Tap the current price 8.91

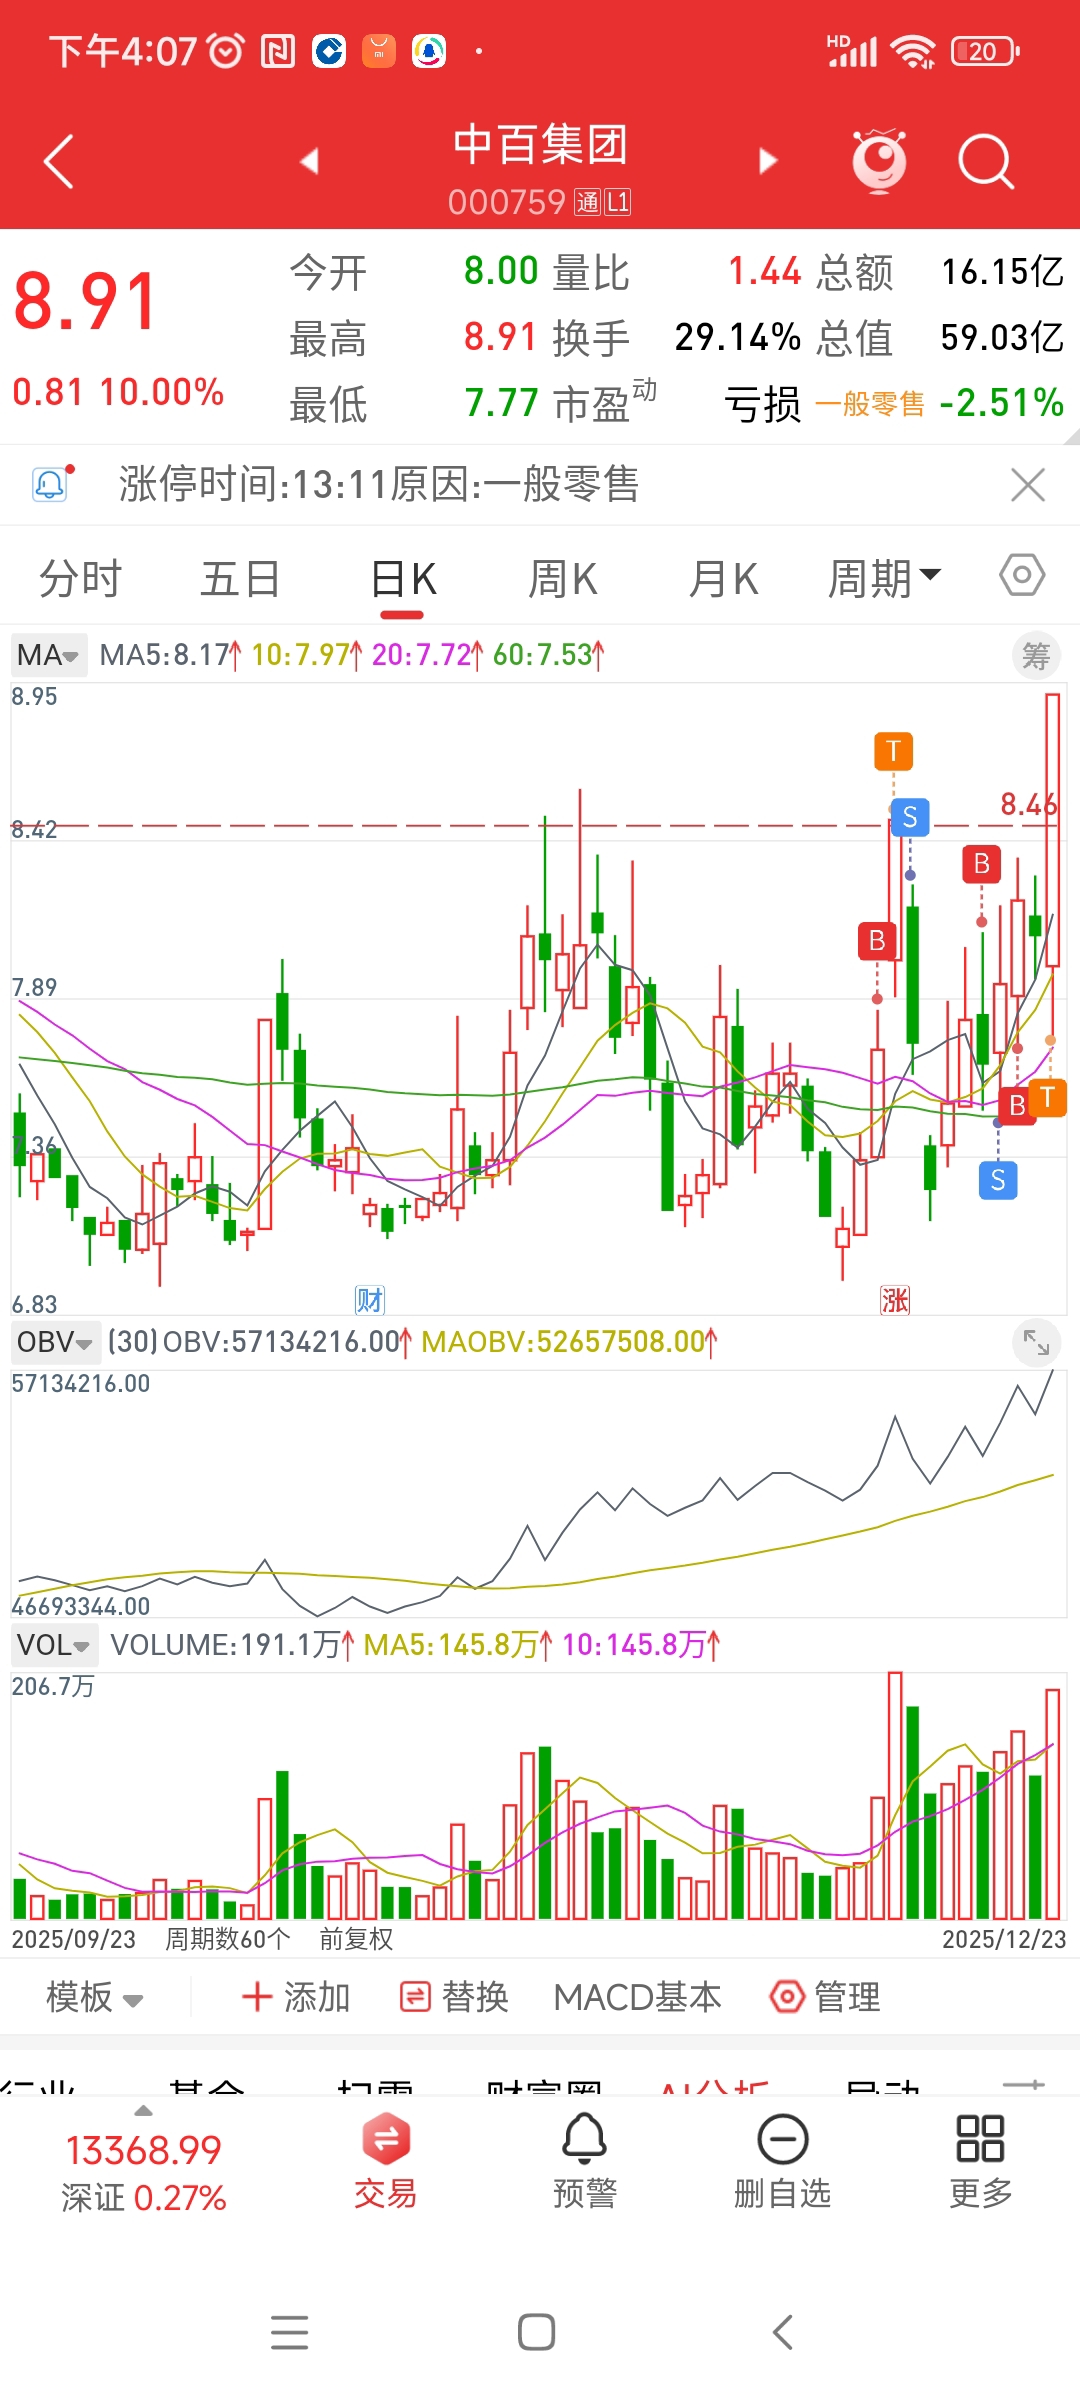pos(86,301)
